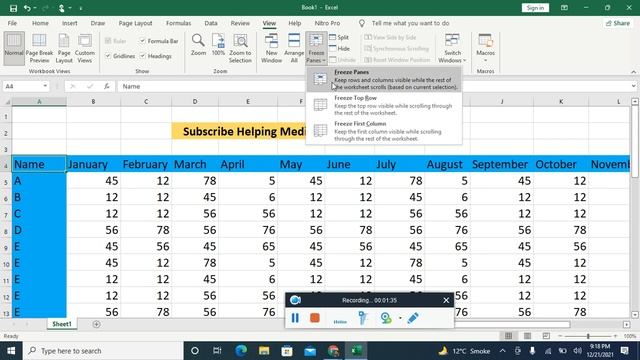The image size is (640, 360).
Task: Open File Explorer from taskbar
Action: [x=264, y=351]
